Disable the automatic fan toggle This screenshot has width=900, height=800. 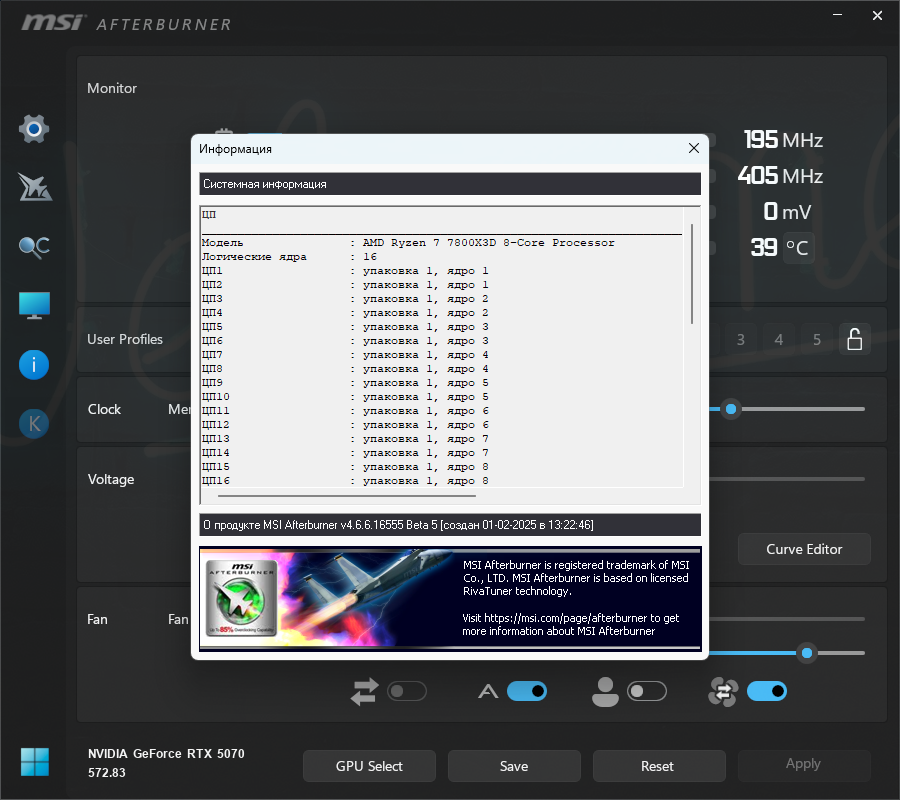[x=527, y=691]
